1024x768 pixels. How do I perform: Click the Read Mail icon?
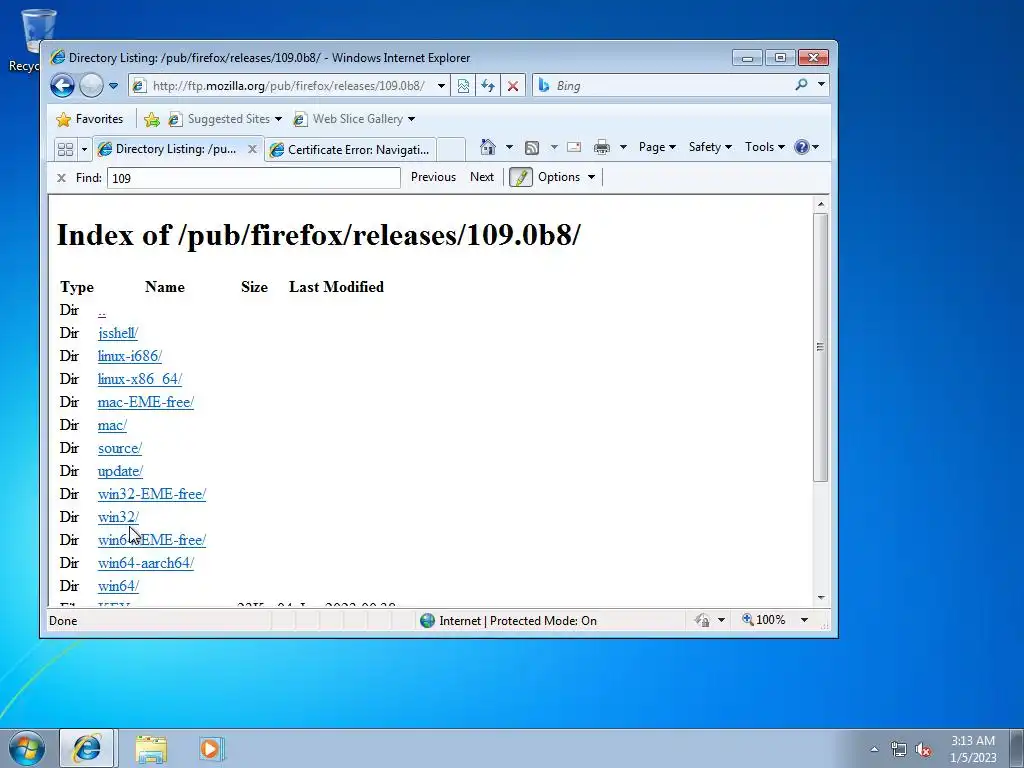pyautogui.click(x=574, y=147)
